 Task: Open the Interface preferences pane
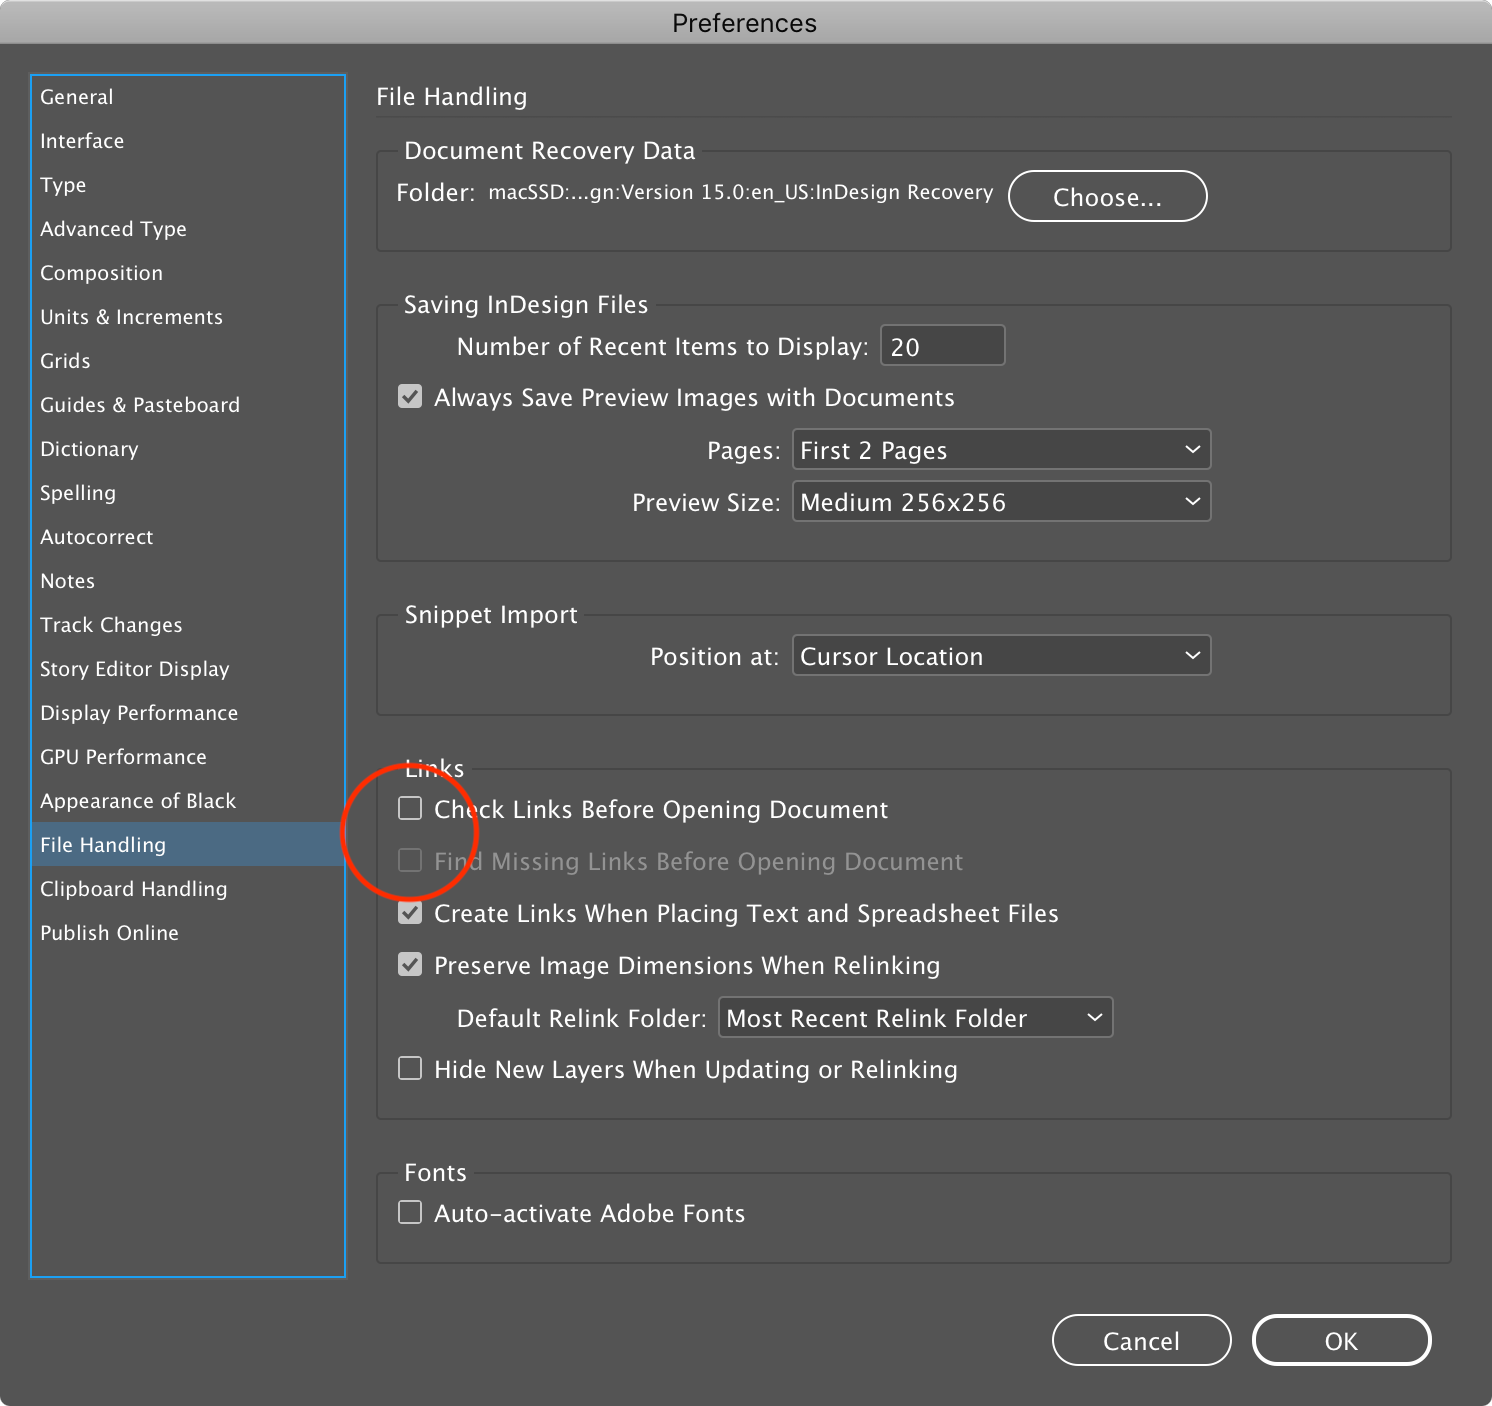(x=82, y=140)
